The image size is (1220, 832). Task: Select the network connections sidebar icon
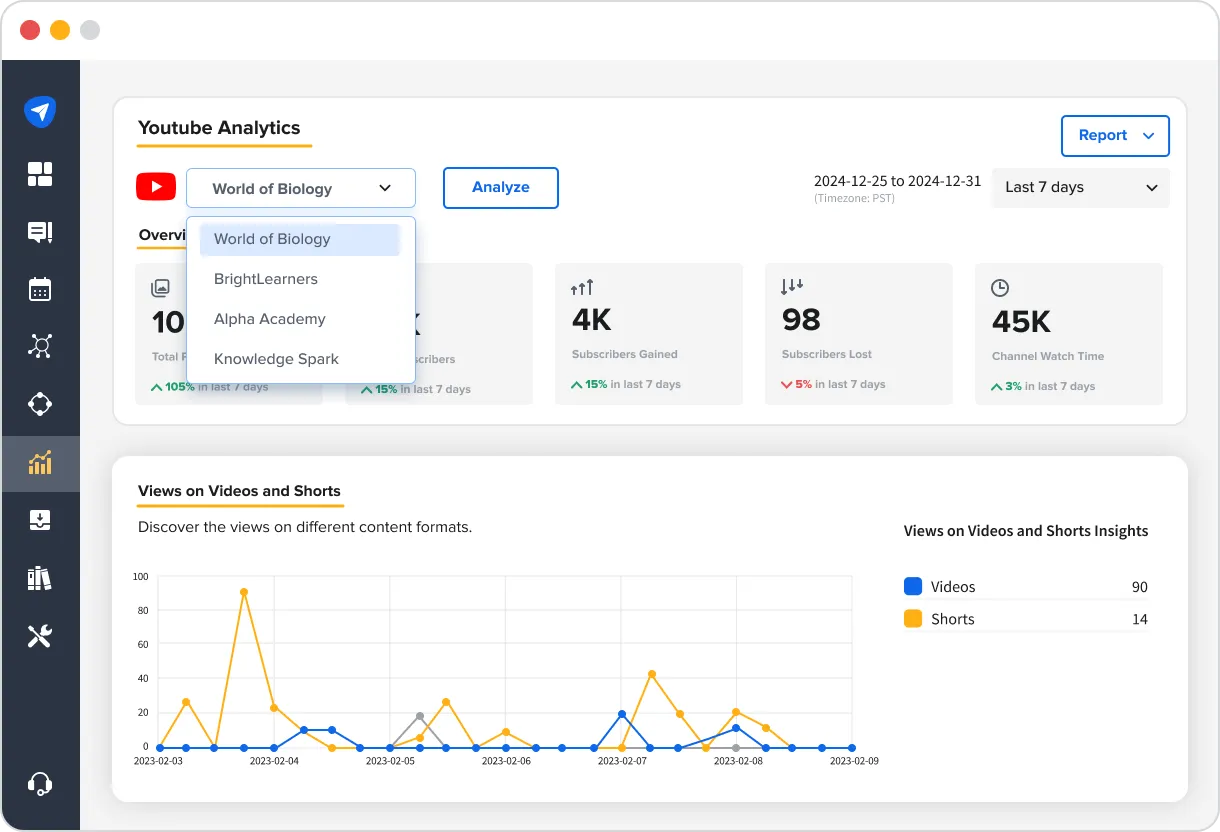coord(41,346)
